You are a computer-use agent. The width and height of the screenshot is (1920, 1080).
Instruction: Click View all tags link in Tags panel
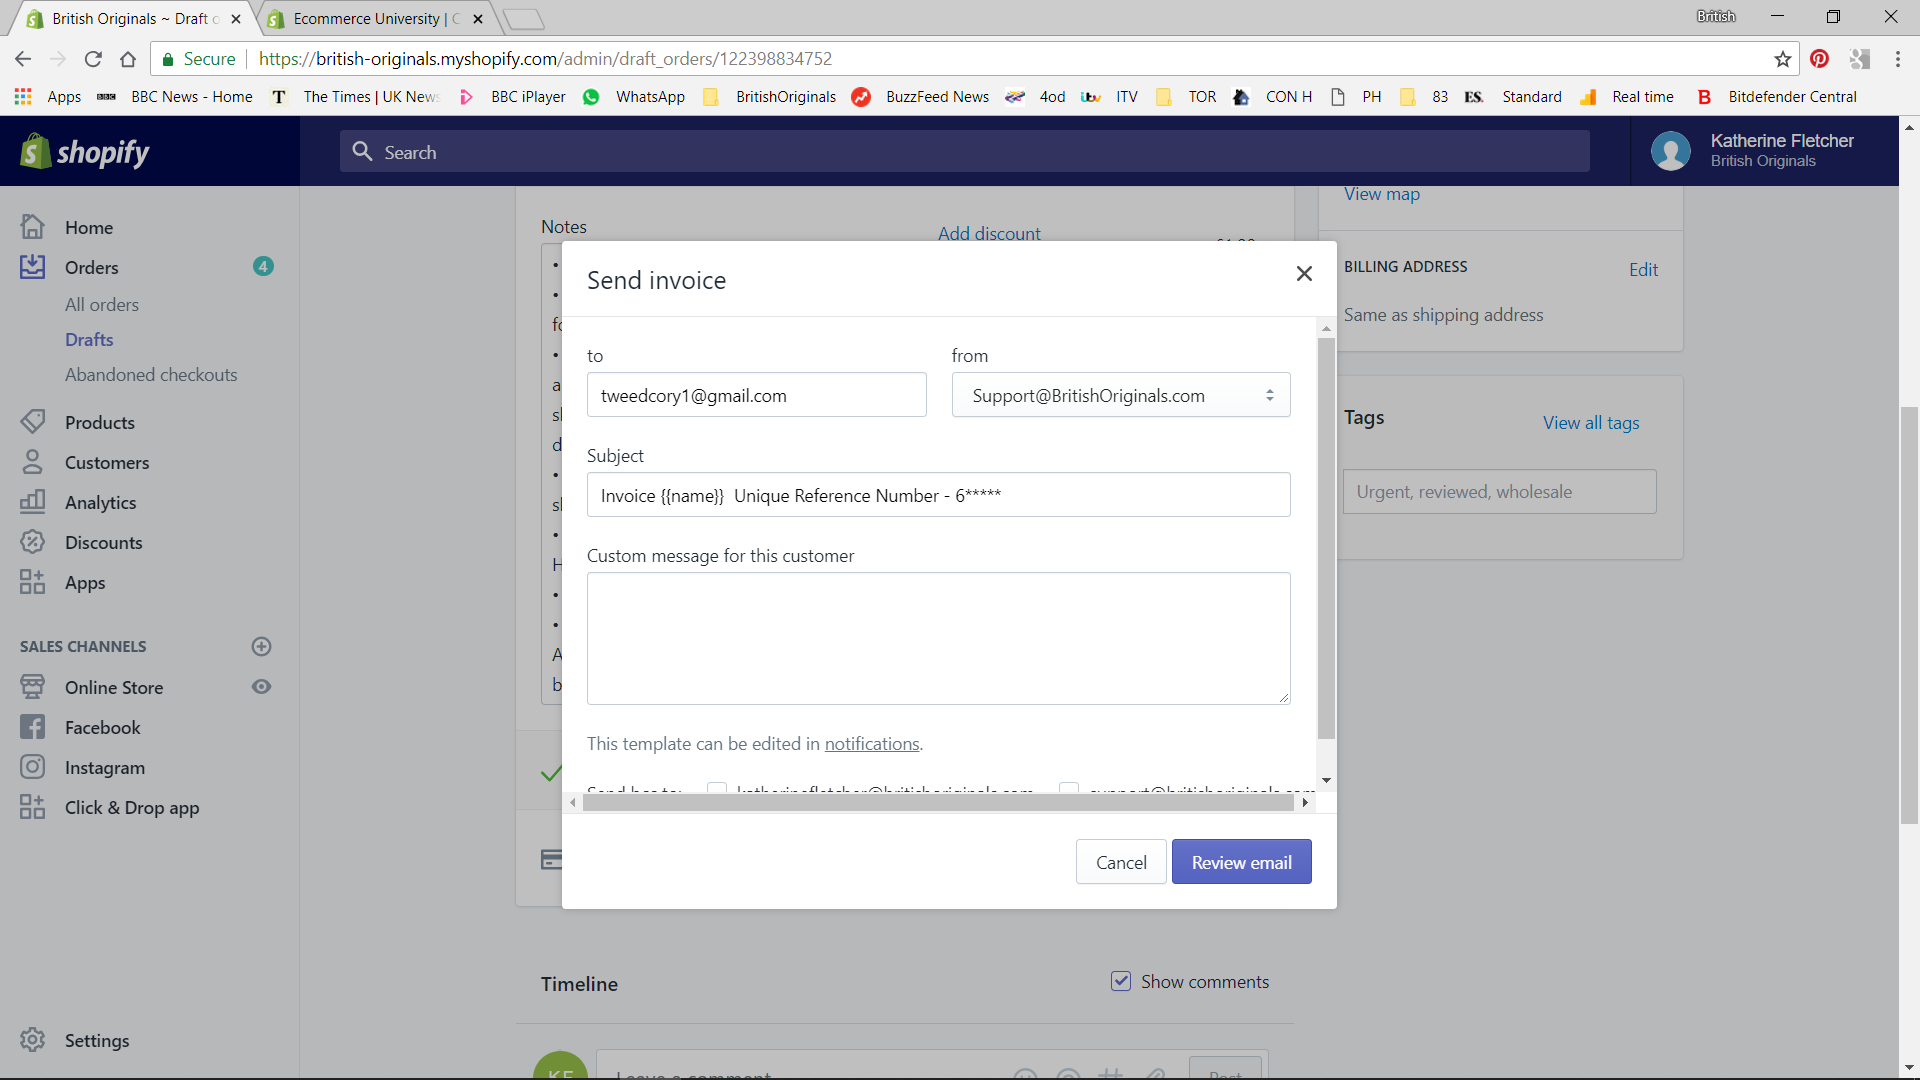click(x=1590, y=422)
